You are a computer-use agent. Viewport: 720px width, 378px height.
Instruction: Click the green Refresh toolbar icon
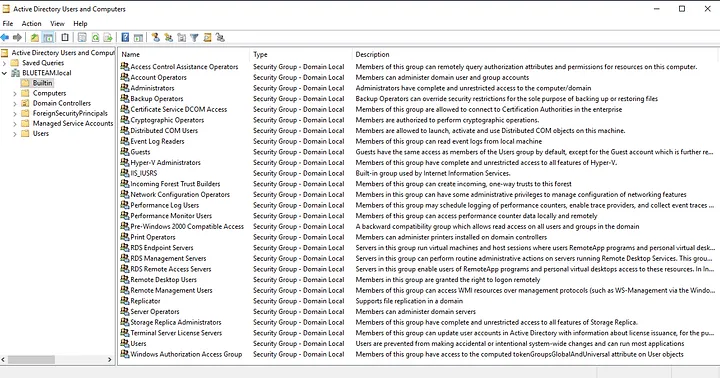pyautogui.click(x=95, y=38)
